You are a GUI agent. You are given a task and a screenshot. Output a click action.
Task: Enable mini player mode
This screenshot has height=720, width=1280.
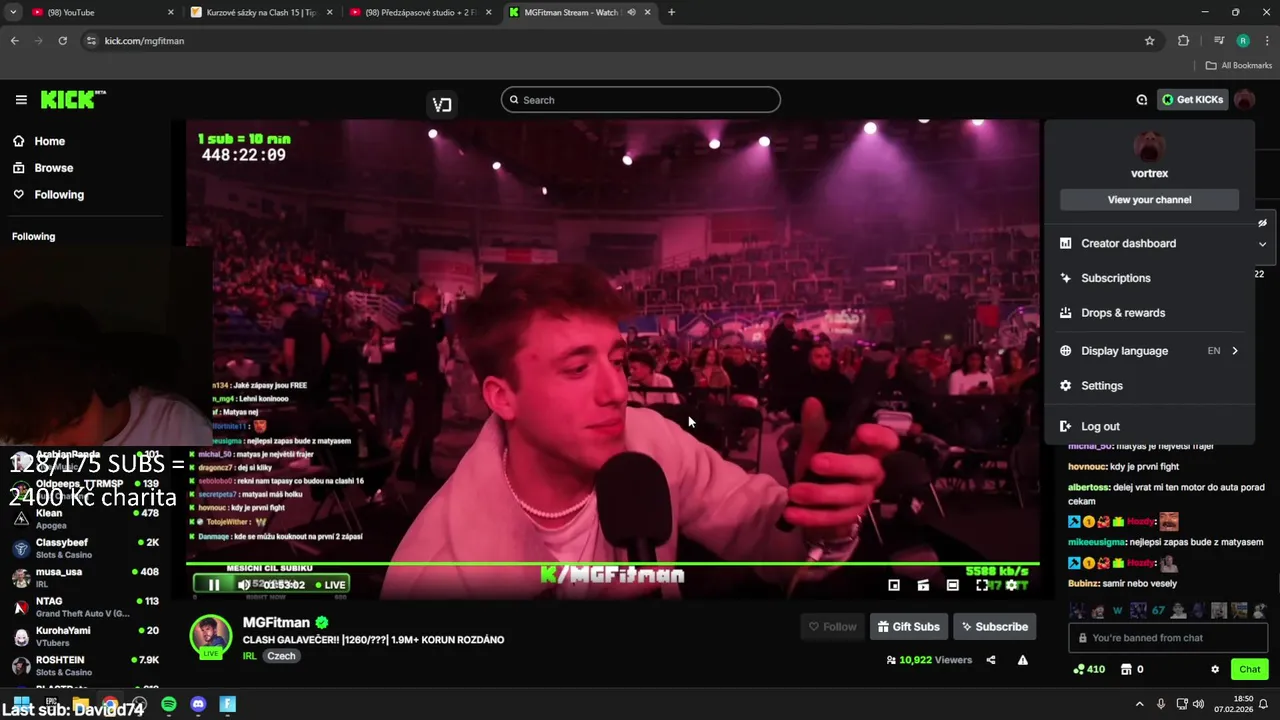894,585
